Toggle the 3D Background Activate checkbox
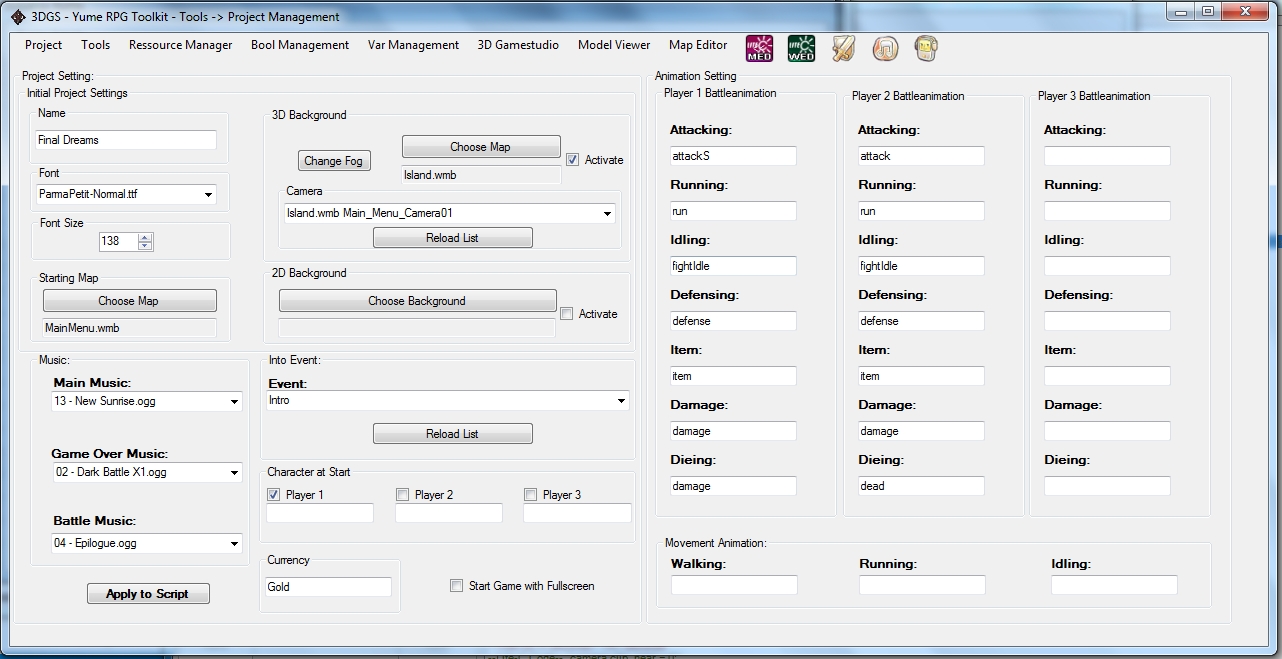Image resolution: width=1282 pixels, height=659 pixels. pyautogui.click(x=573, y=160)
